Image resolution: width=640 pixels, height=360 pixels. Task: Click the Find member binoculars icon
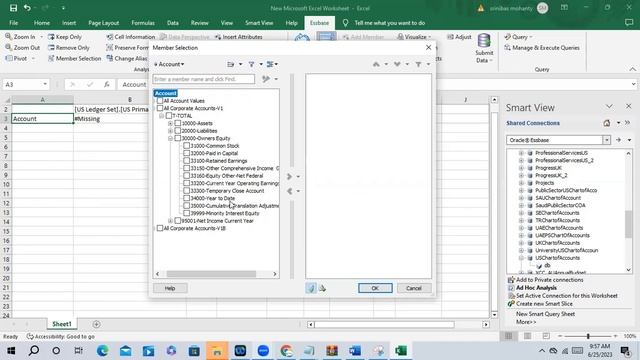[266, 79]
